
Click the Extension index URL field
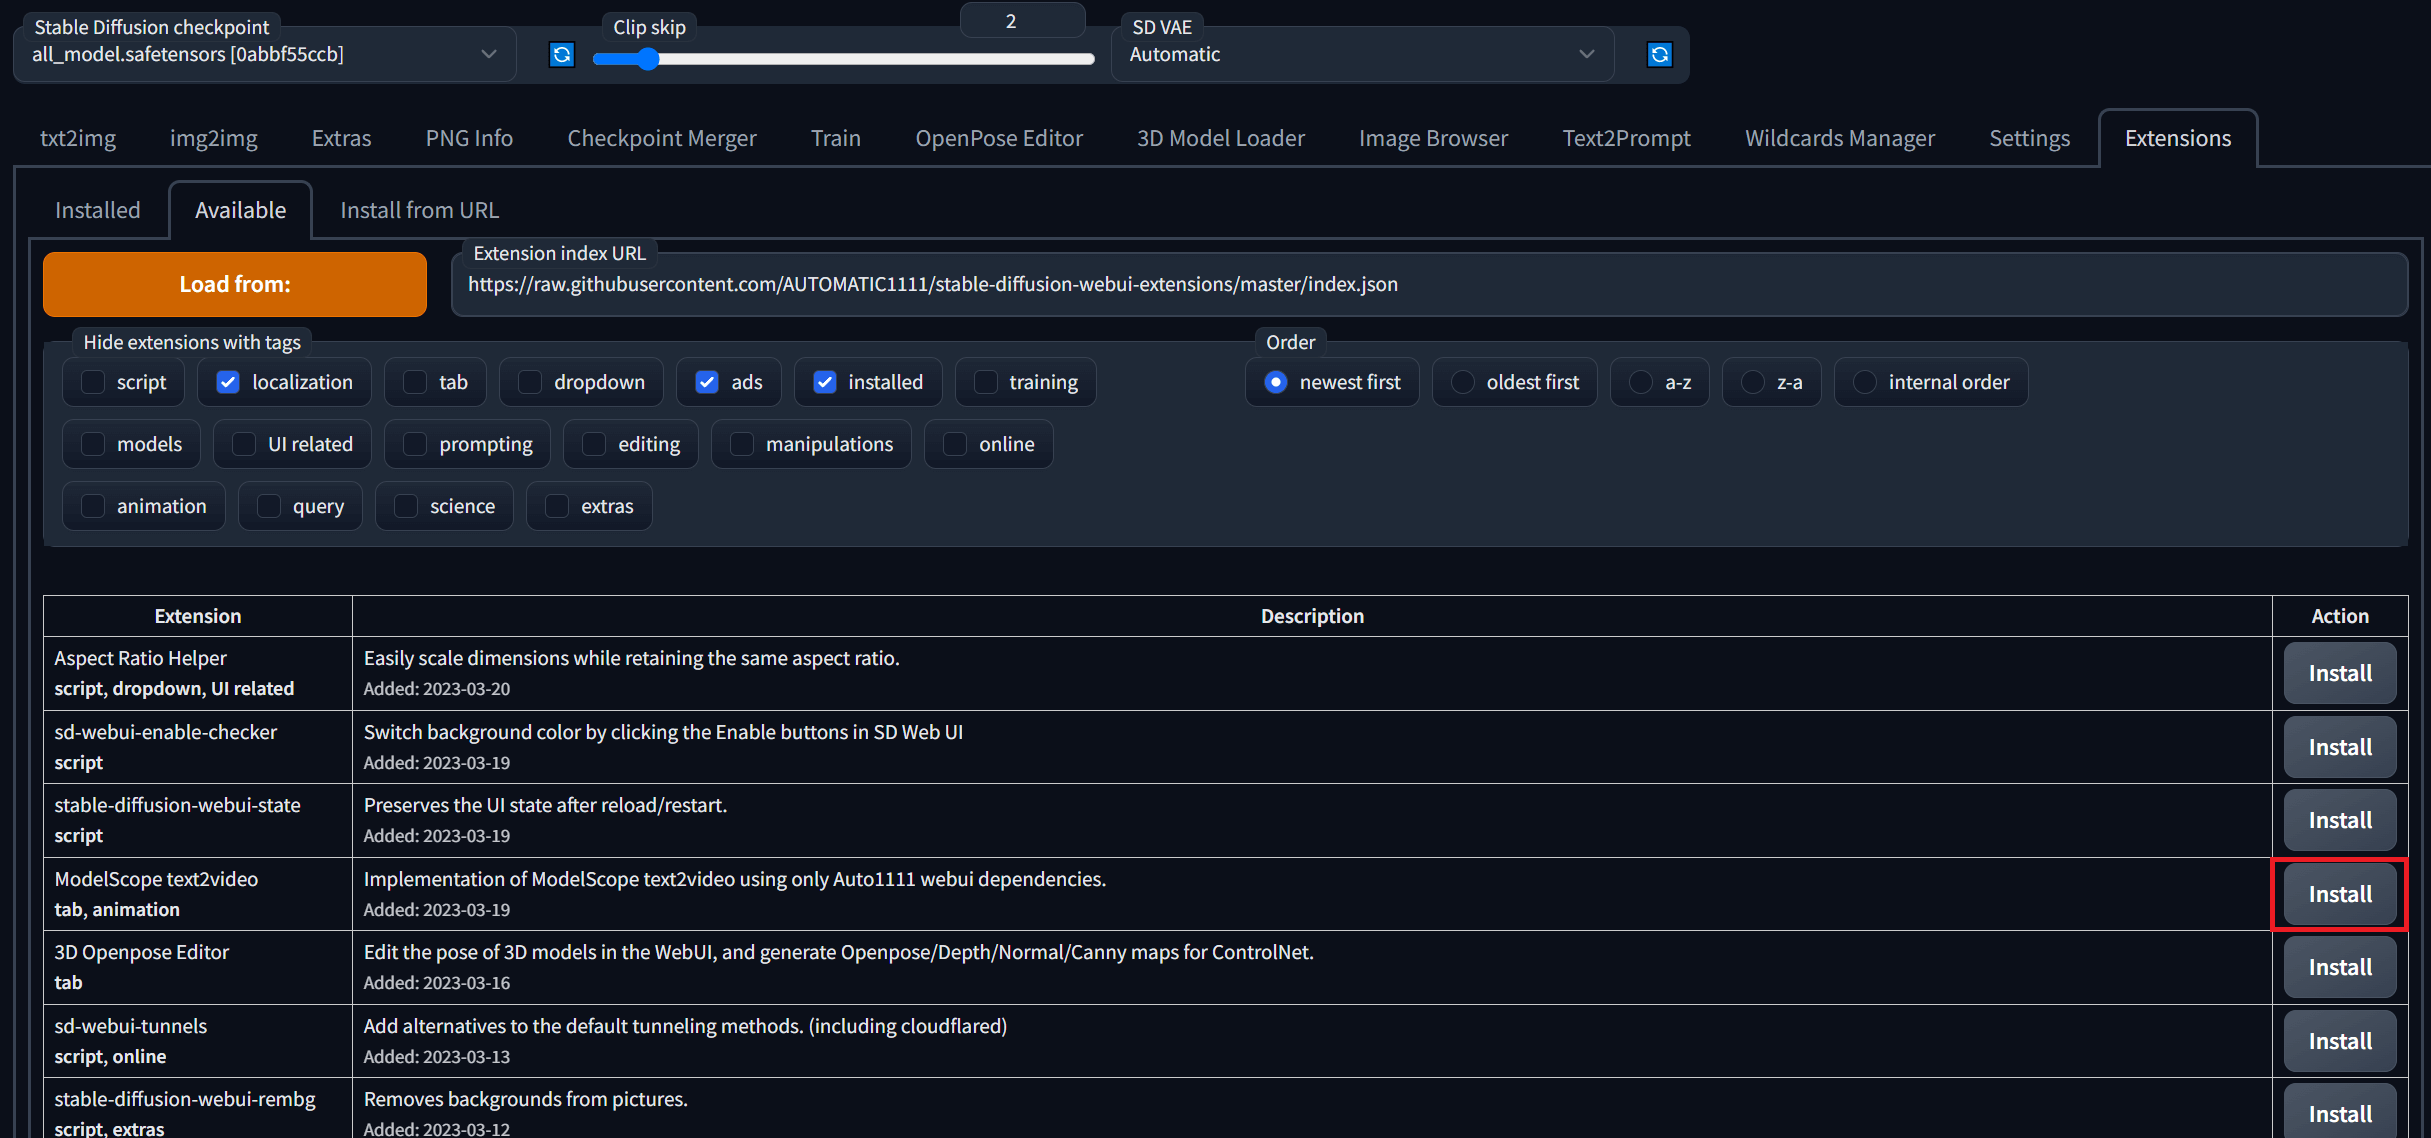(1428, 285)
